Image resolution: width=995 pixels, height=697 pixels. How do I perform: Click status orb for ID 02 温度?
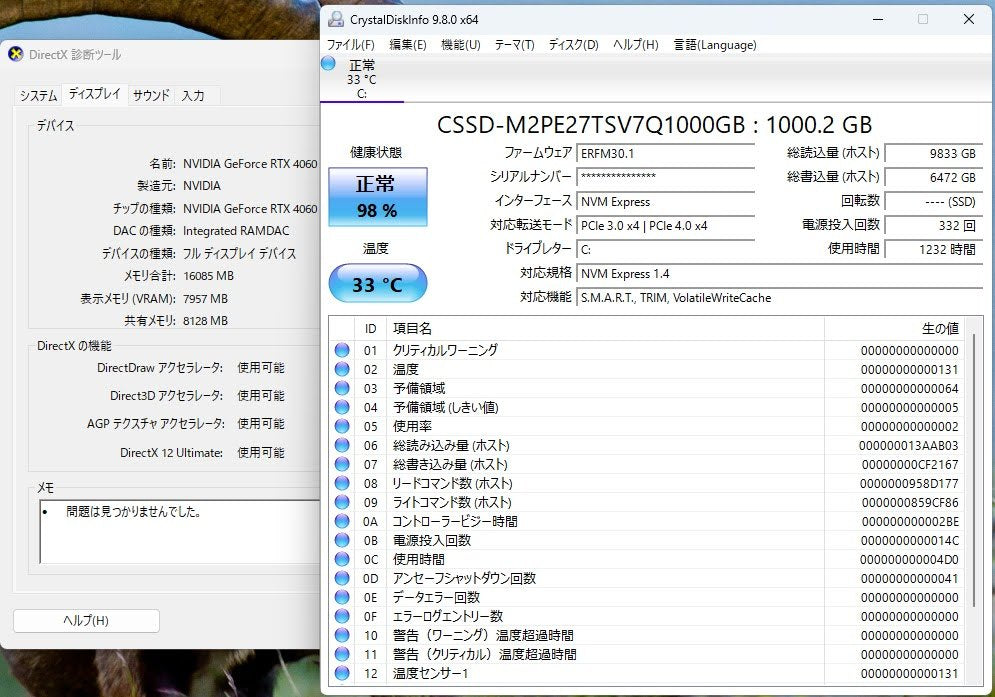coord(342,369)
